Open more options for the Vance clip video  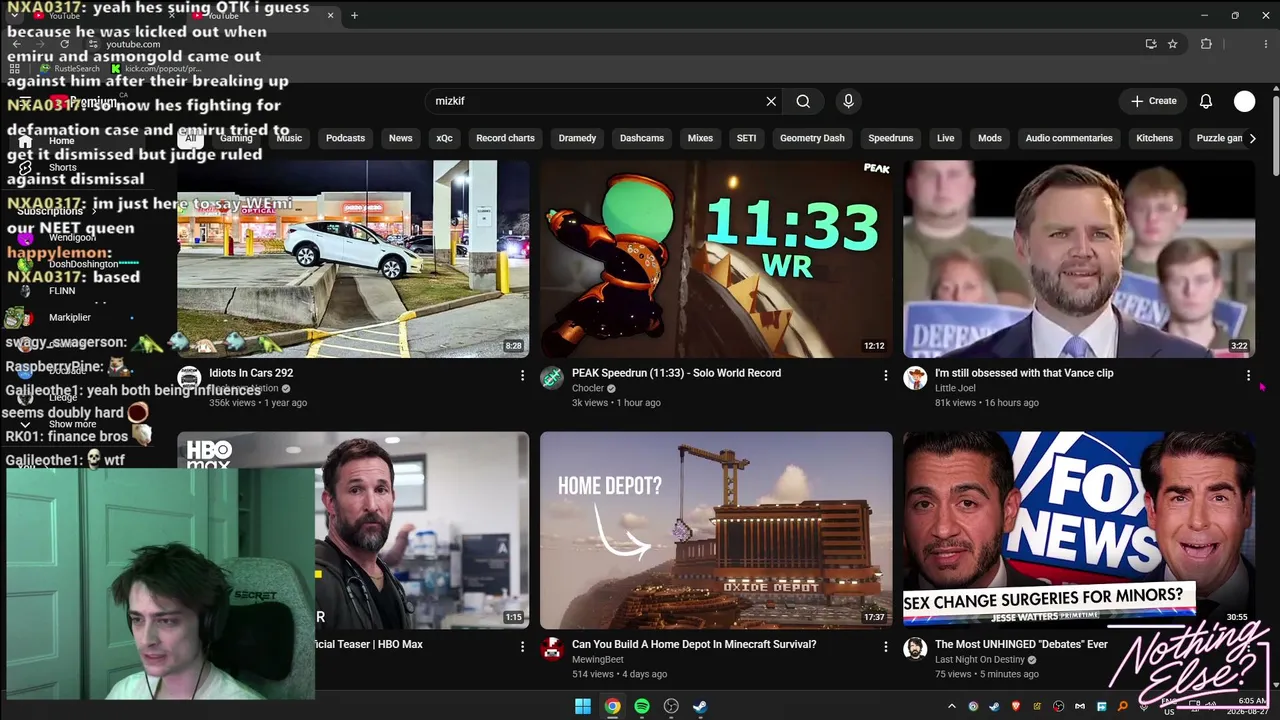coord(1248,375)
